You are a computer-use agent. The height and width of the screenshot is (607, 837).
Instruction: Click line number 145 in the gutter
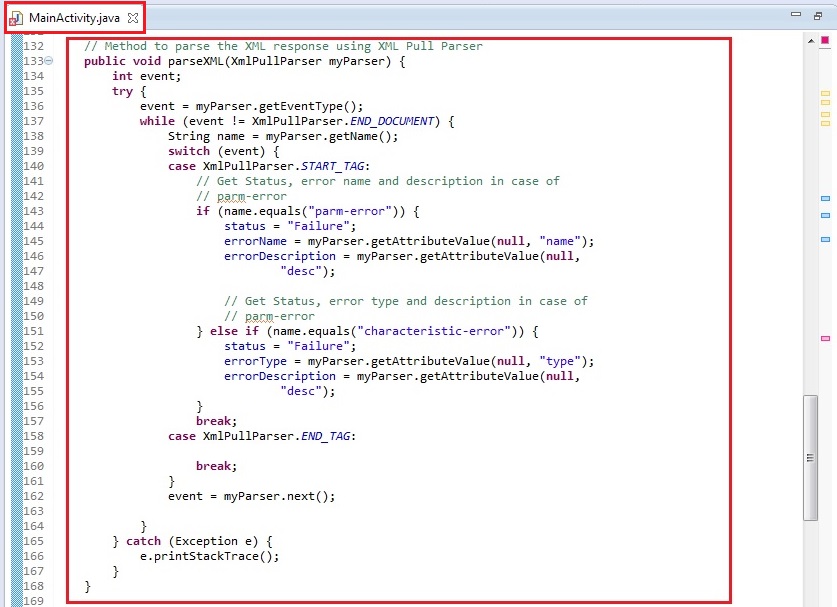(33, 226)
